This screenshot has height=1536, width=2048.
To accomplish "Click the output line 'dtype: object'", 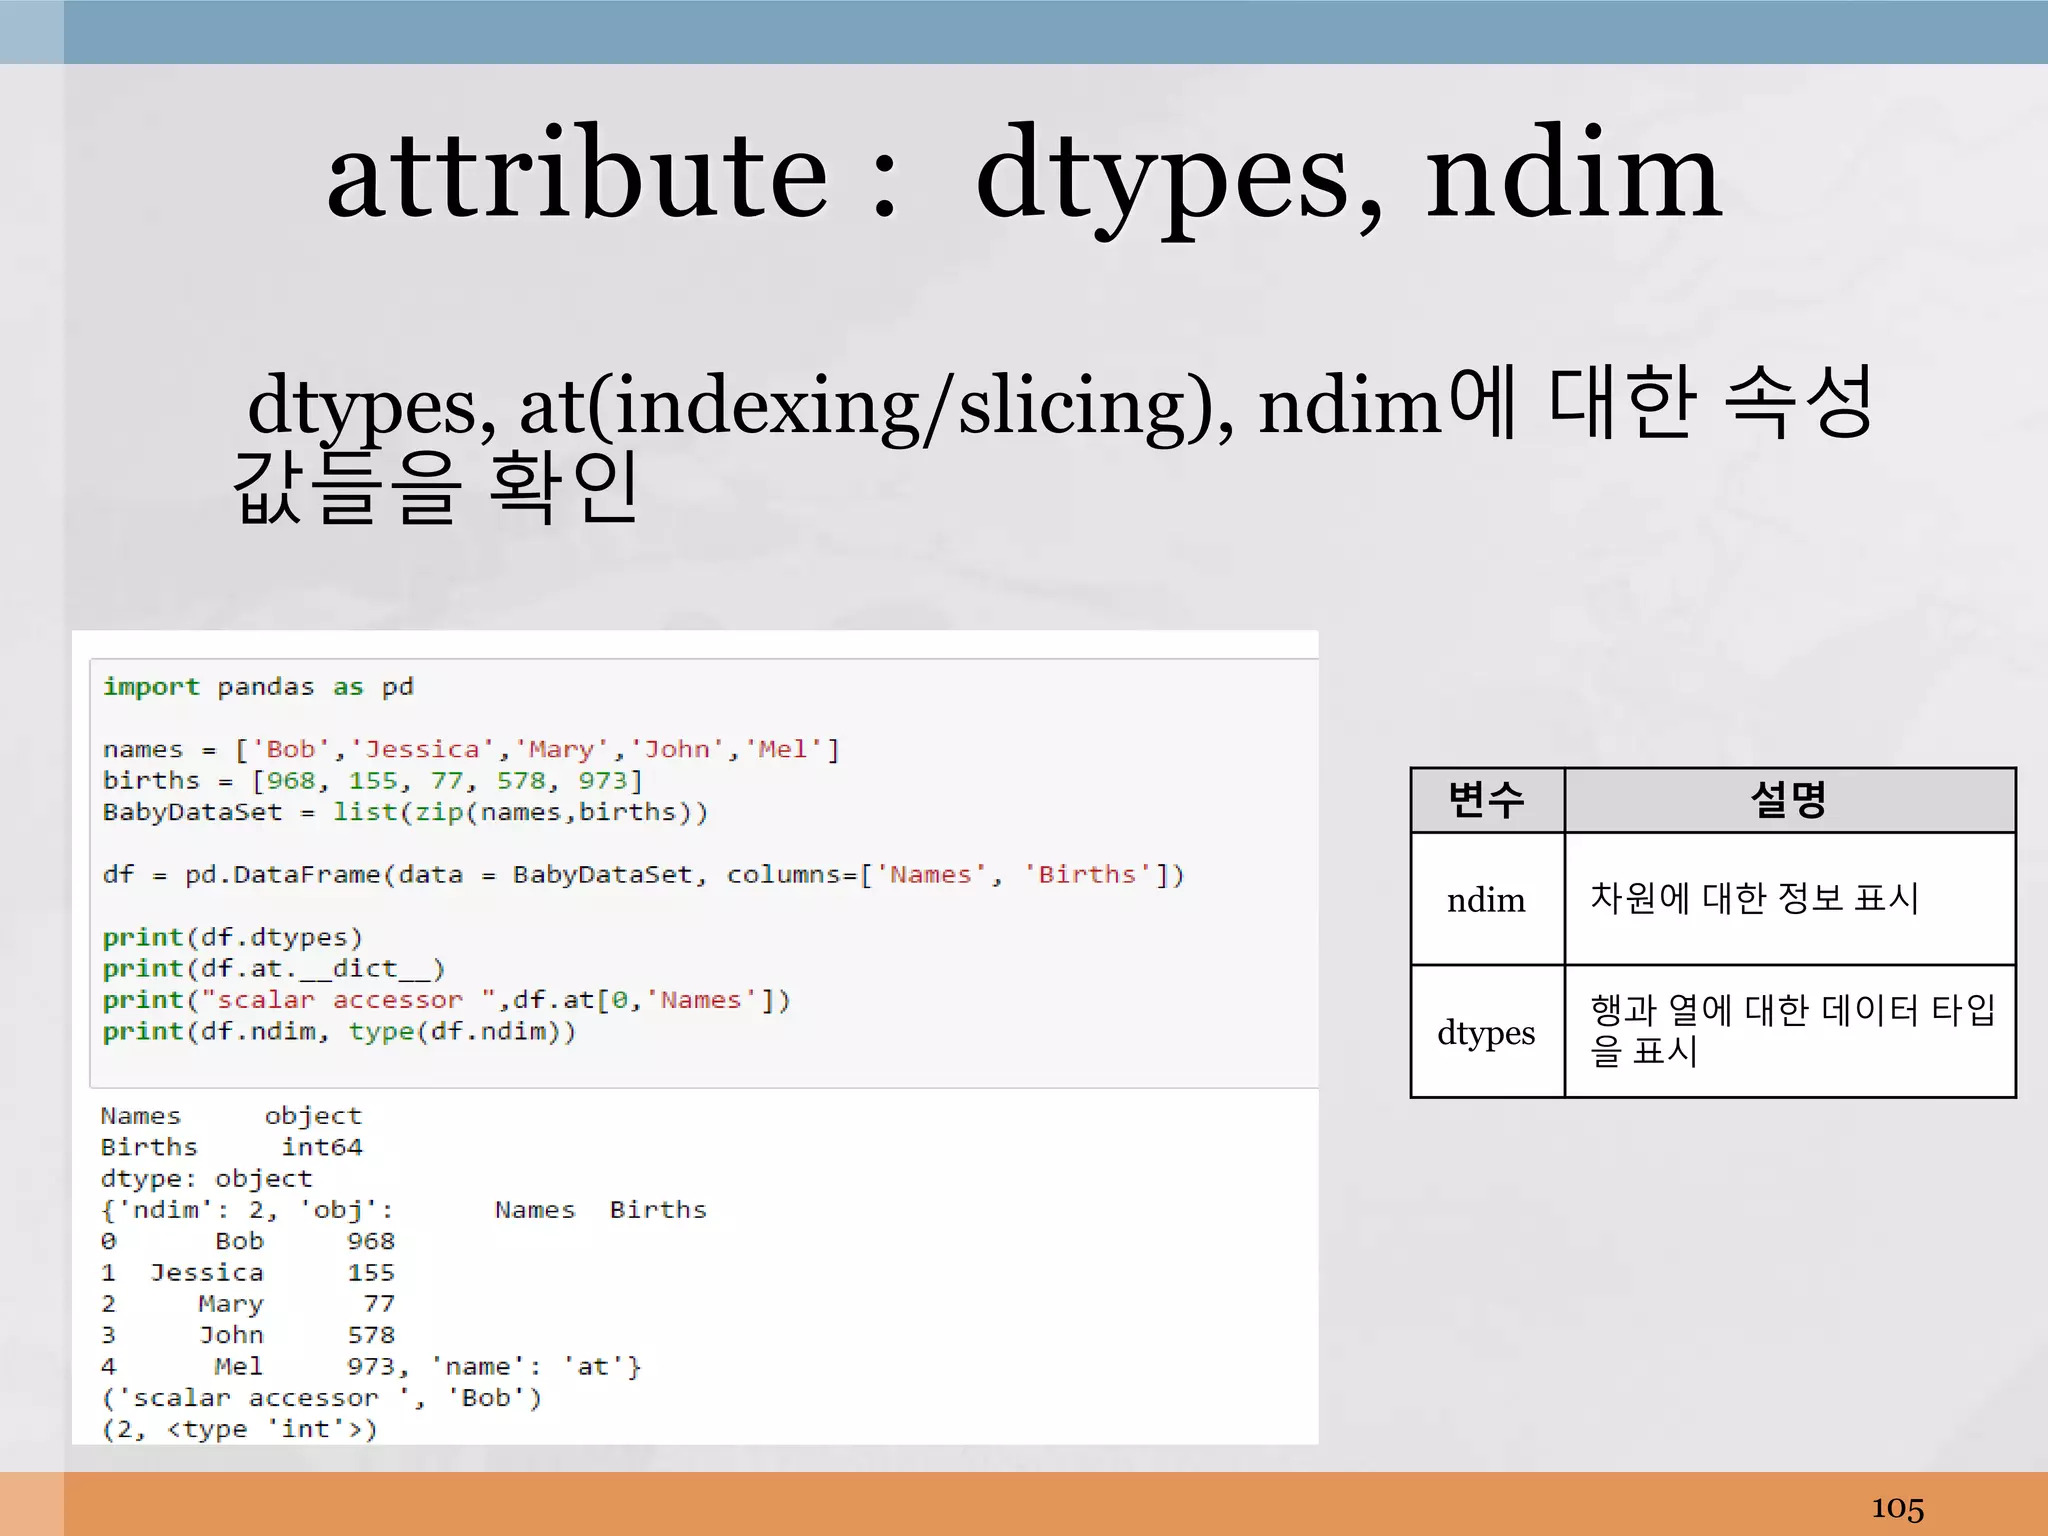I will coord(206,1179).
